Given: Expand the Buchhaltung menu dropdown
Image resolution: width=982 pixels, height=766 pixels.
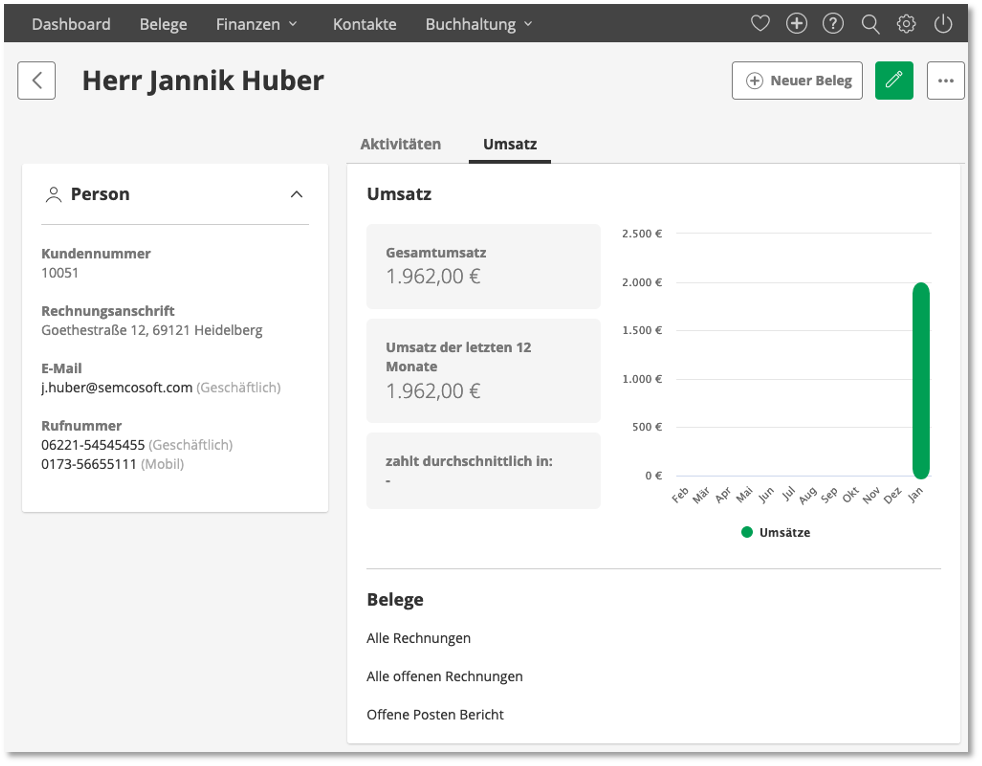Looking at the screenshot, I should (478, 24).
